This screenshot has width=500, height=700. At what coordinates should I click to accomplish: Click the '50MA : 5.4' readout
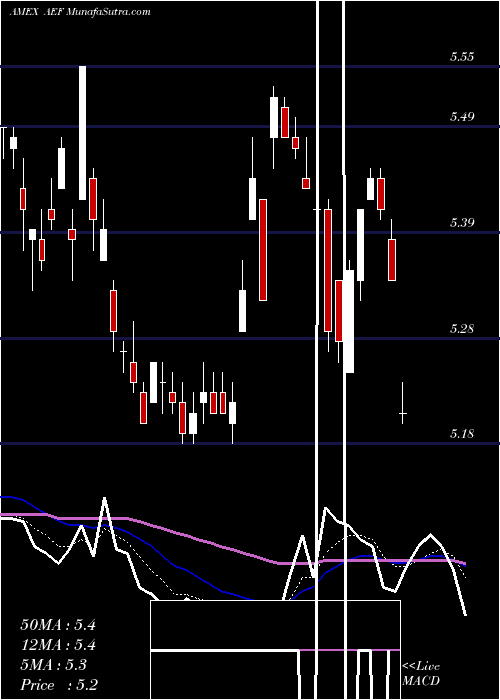point(58,625)
